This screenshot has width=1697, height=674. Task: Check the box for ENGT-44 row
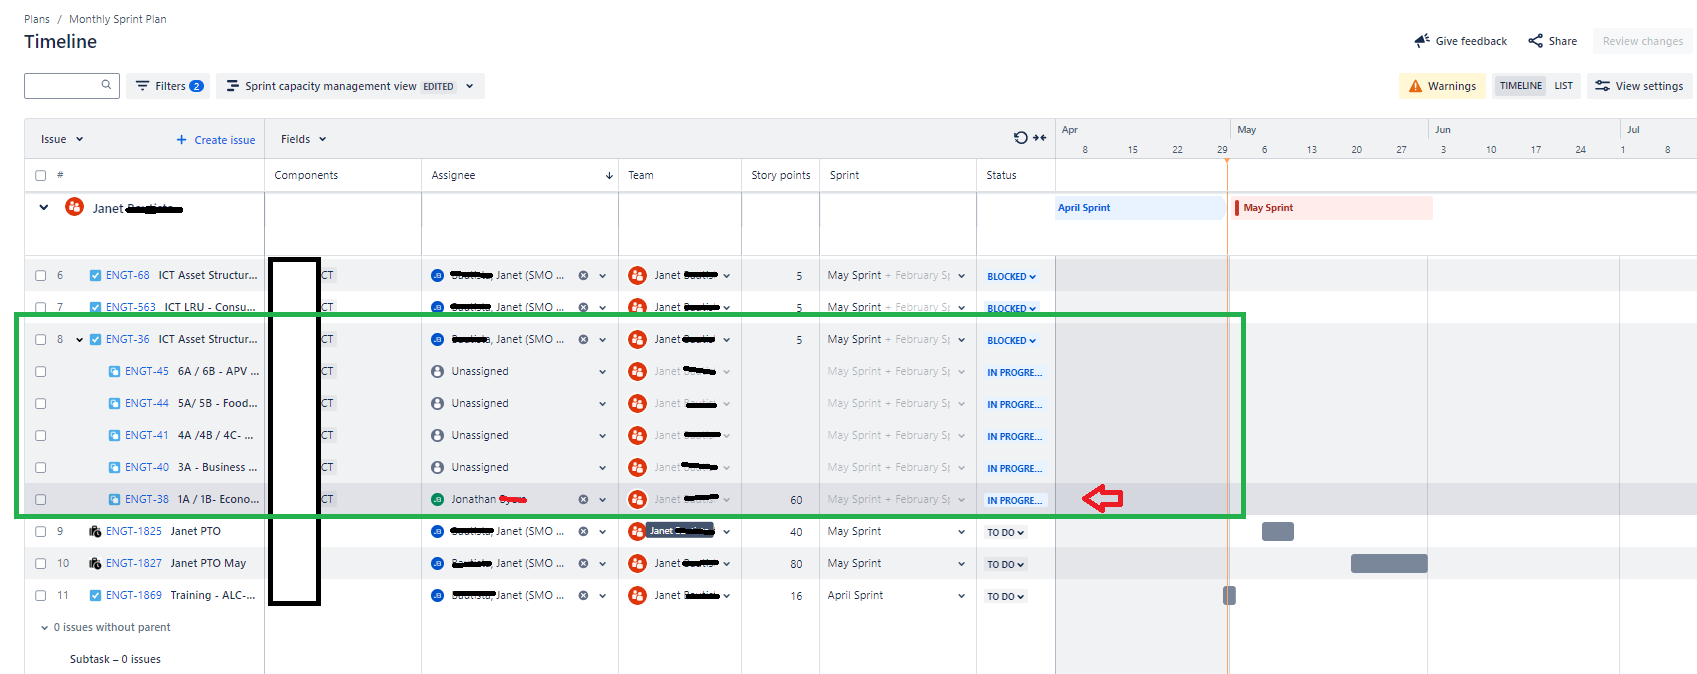click(41, 403)
